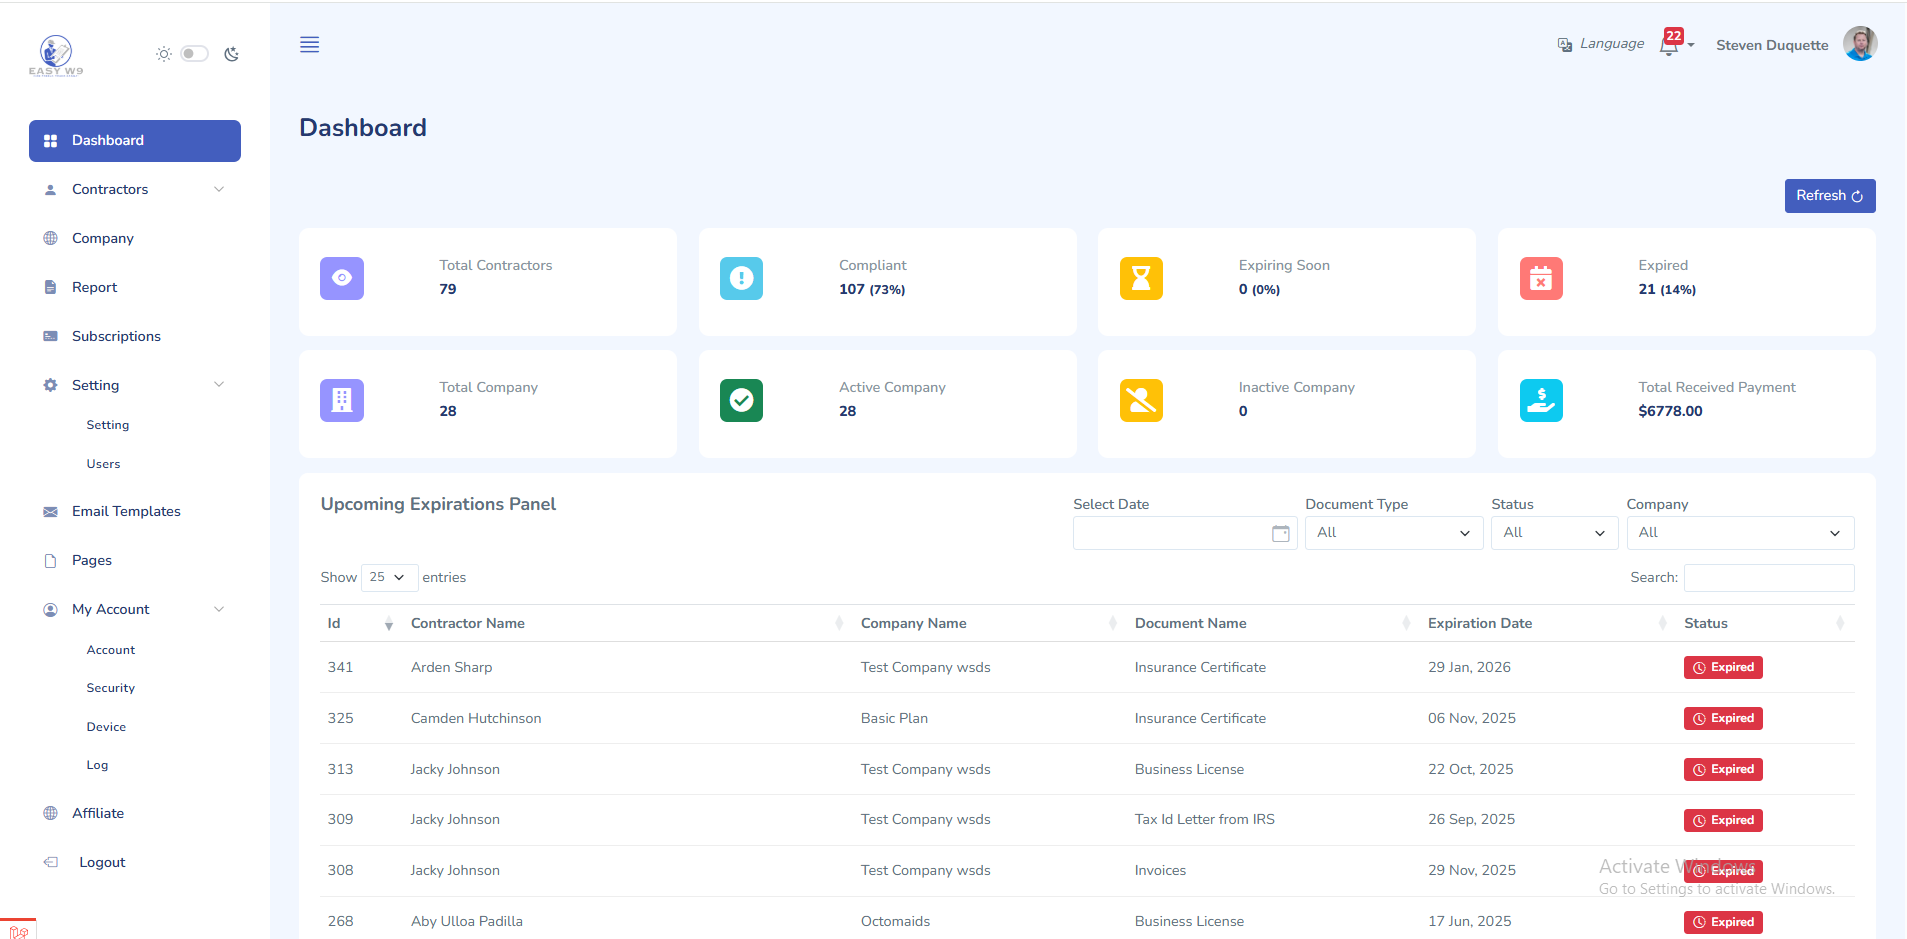Image resolution: width=1907 pixels, height=939 pixels.
Task: Click the Easy W9 logo
Action: tap(56, 55)
